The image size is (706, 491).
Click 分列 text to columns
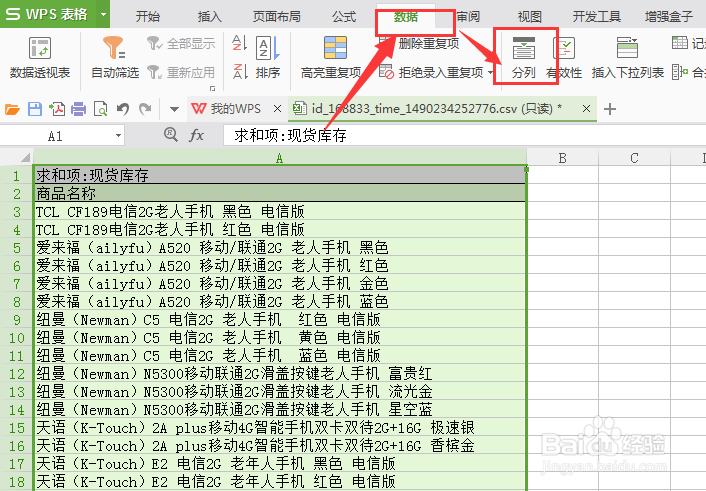[x=524, y=58]
